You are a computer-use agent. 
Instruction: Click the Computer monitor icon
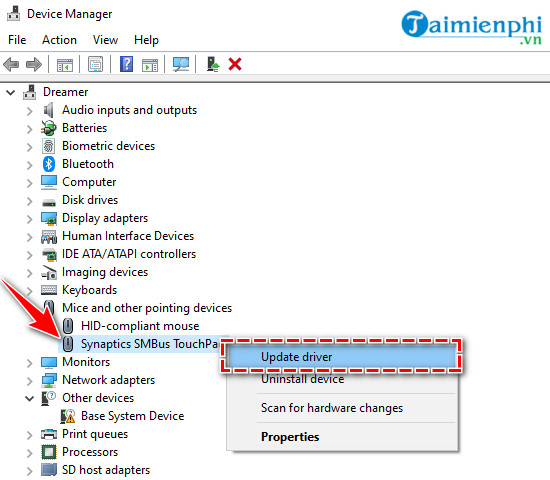click(x=49, y=182)
